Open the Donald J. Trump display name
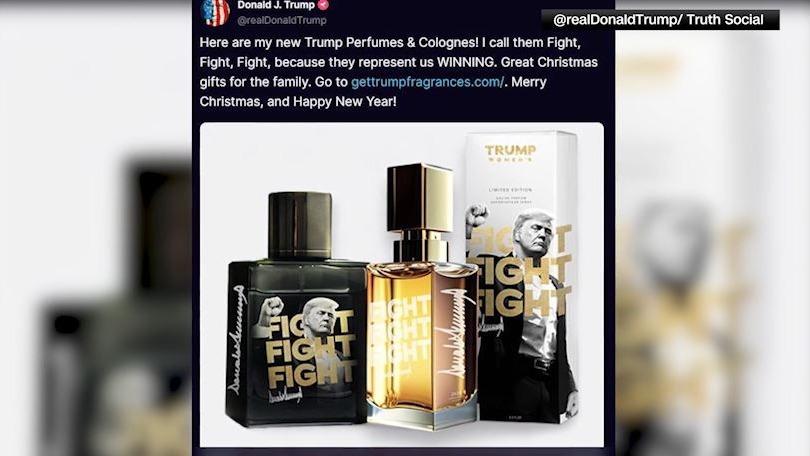Image resolution: width=810 pixels, height=456 pixels. pos(276,5)
